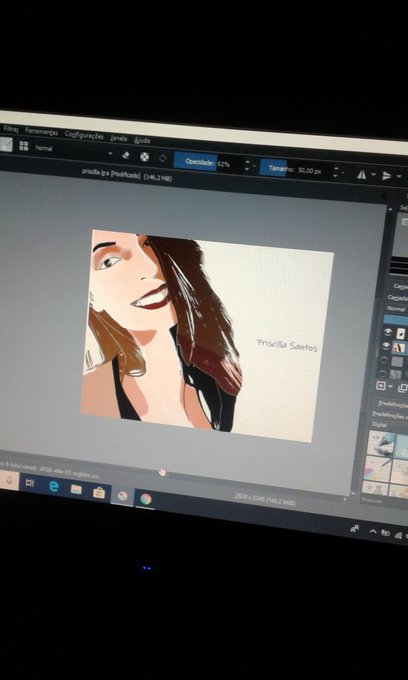Select the pencil brush preset thumbnail

click(x=381, y=442)
